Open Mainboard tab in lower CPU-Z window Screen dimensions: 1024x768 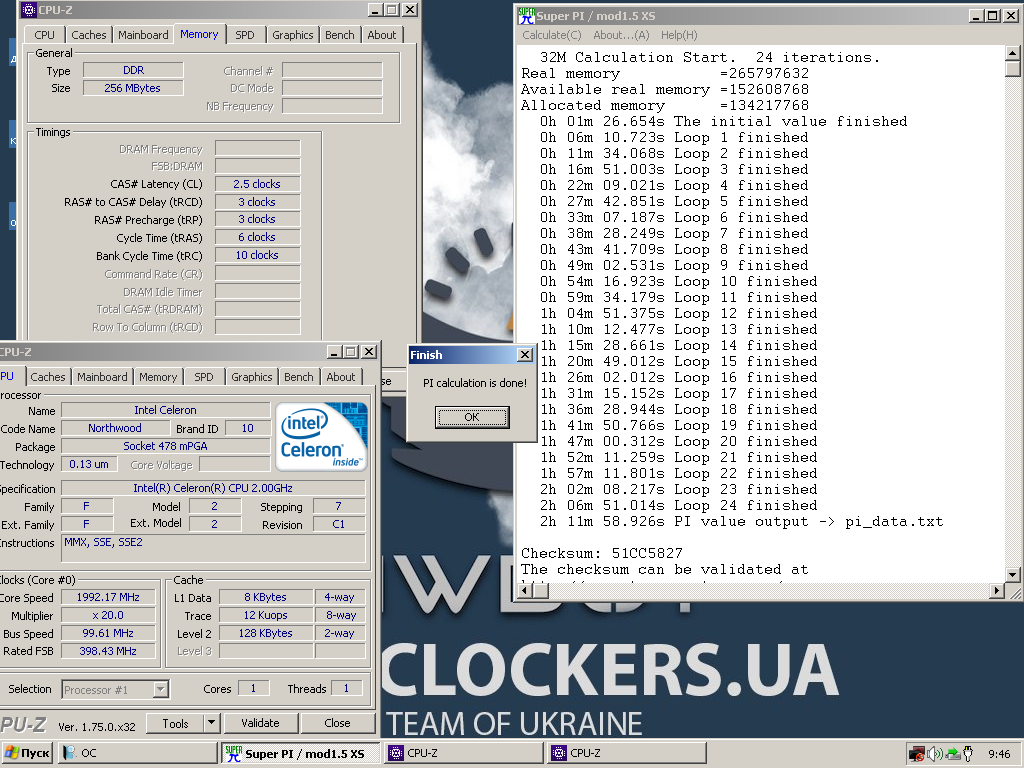tap(102, 377)
